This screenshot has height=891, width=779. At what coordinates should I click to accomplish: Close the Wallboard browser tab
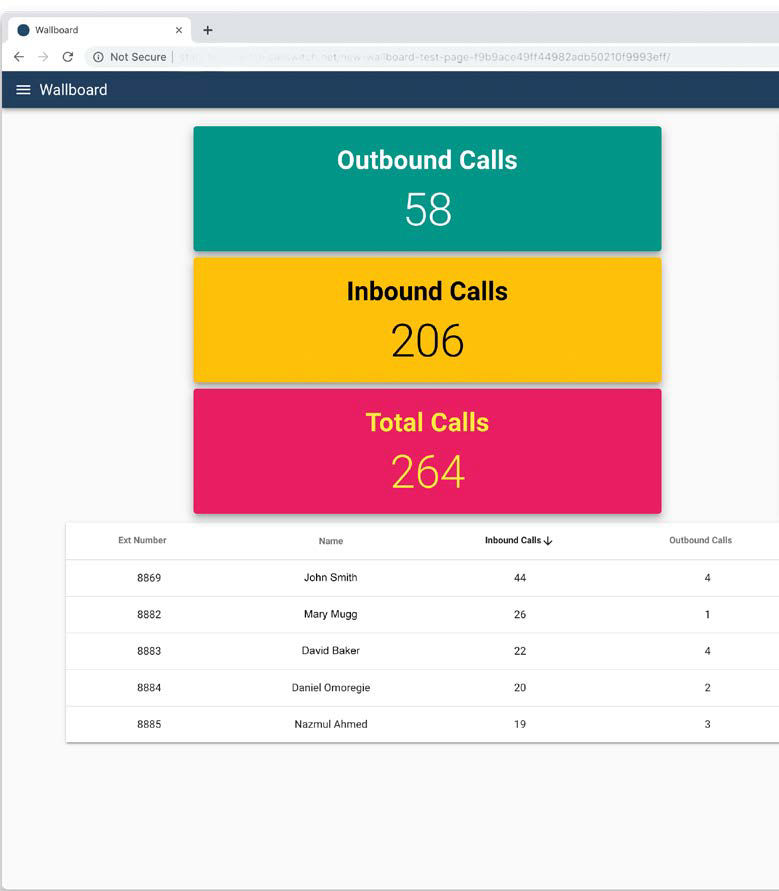[179, 30]
